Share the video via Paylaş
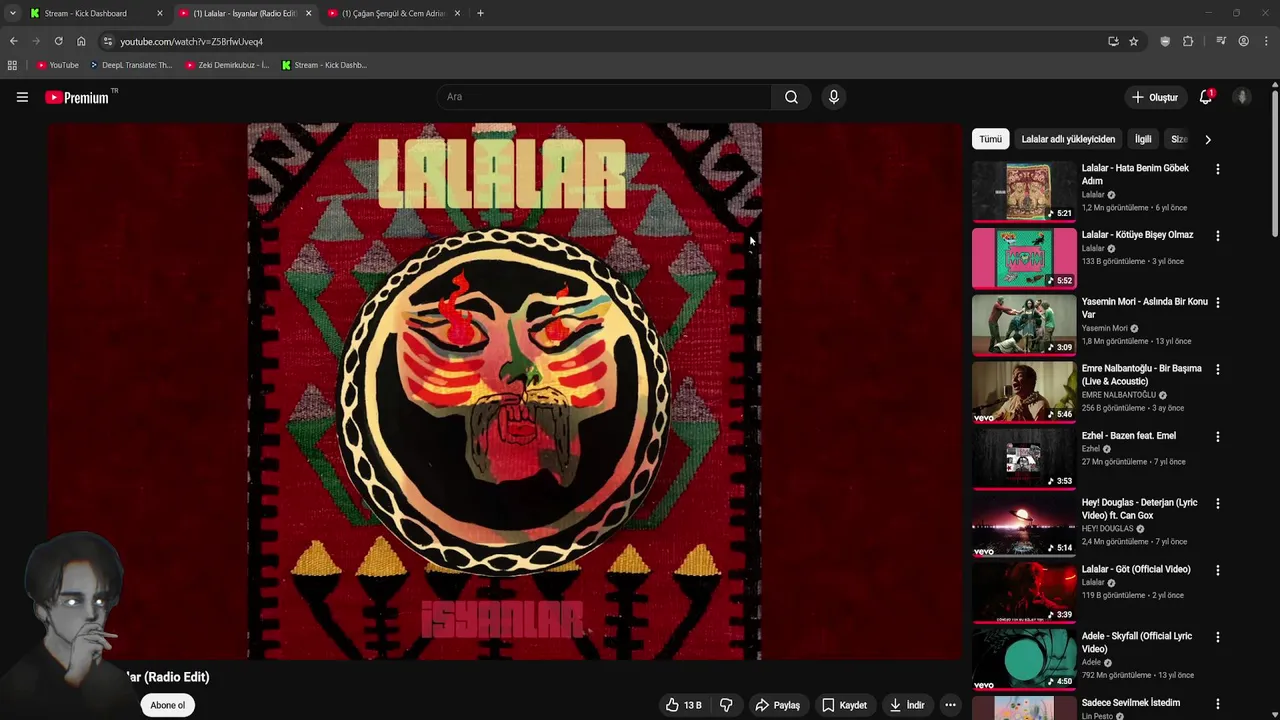Viewport: 1280px width, 720px height. tap(777, 705)
